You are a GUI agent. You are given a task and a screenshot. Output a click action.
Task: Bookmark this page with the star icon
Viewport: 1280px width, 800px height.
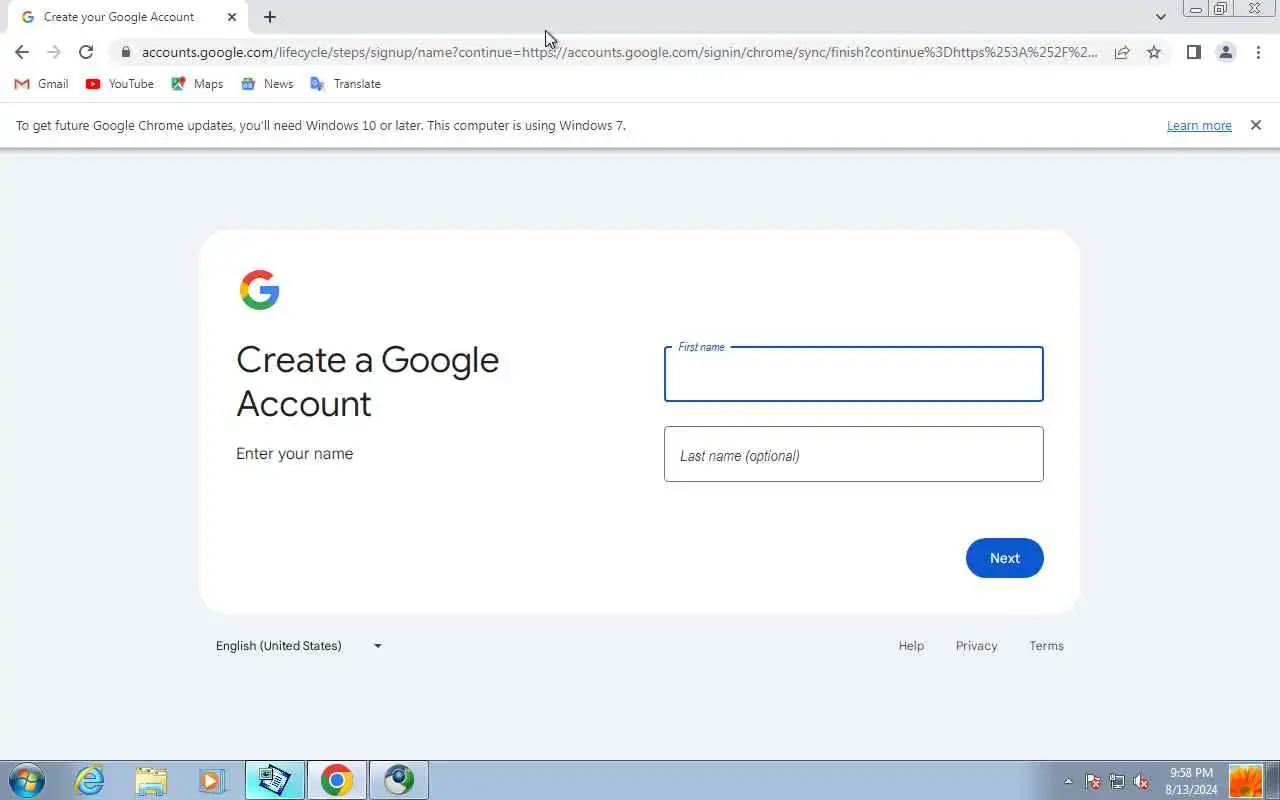coord(1154,52)
